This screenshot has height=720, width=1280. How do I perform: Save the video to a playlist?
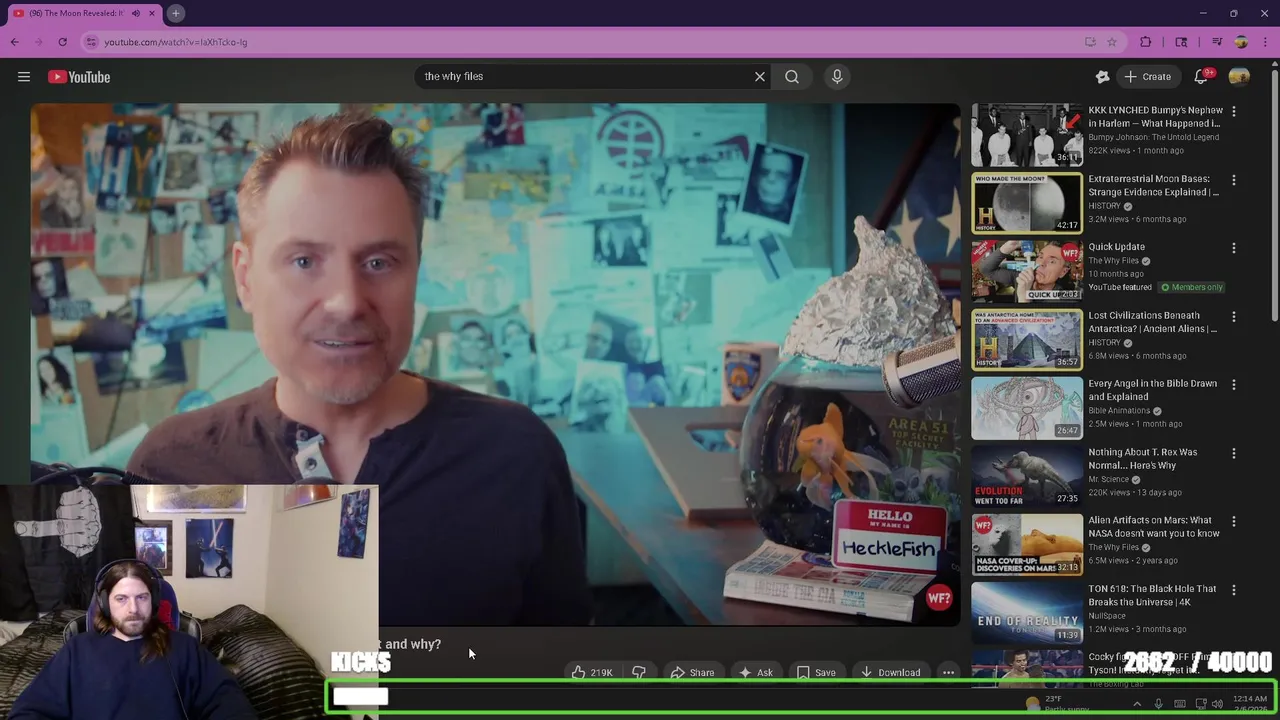pyautogui.click(x=816, y=673)
